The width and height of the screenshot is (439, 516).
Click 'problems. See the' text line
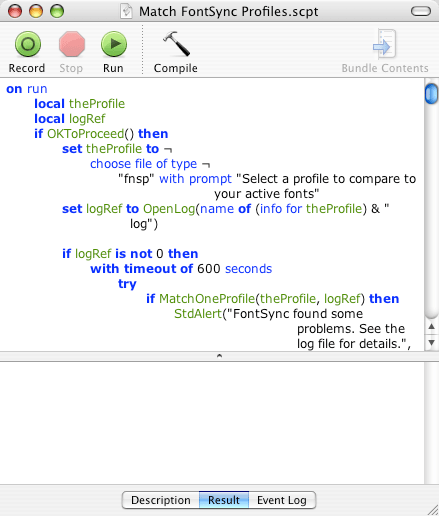pos(351,329)
